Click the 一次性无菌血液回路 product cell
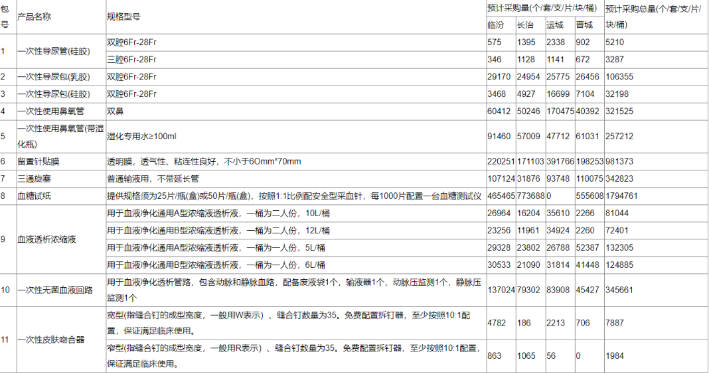Viewport: 709px width, 373px height. pyautogui.click(x=55, y=290)
